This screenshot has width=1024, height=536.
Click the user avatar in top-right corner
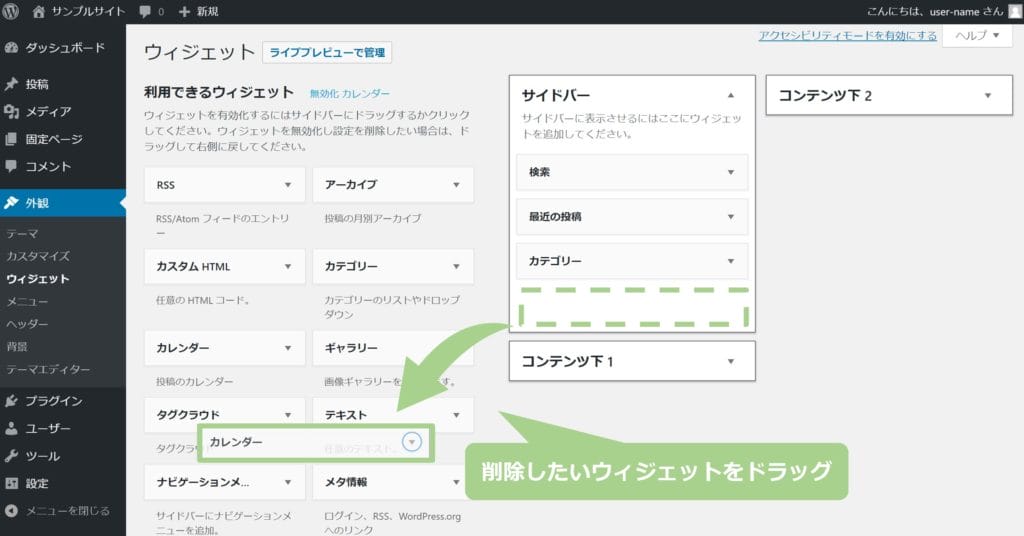1014,11
